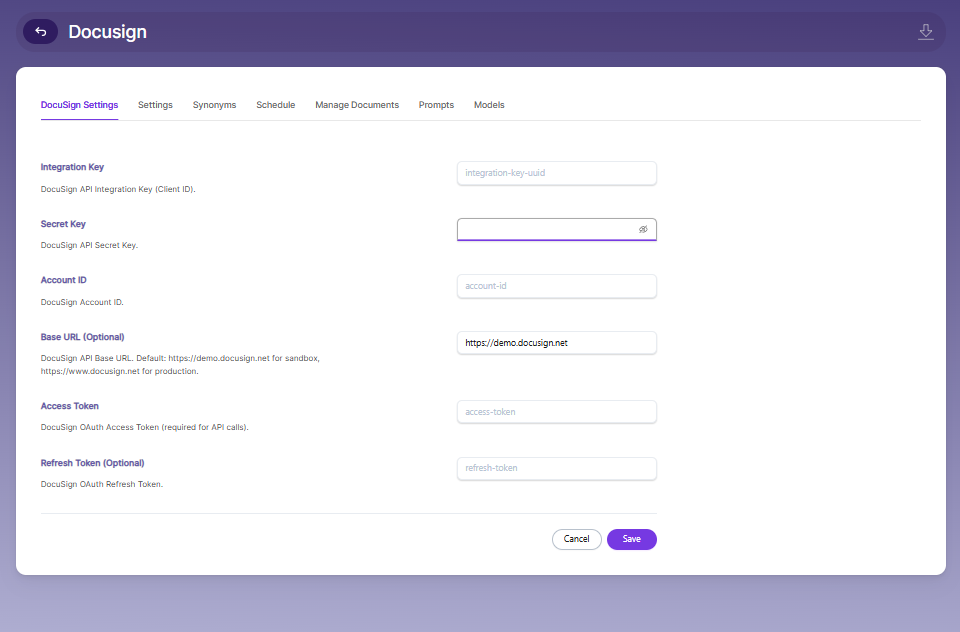Toggle Secret Key visibility eye icon

tap(643, 230)
